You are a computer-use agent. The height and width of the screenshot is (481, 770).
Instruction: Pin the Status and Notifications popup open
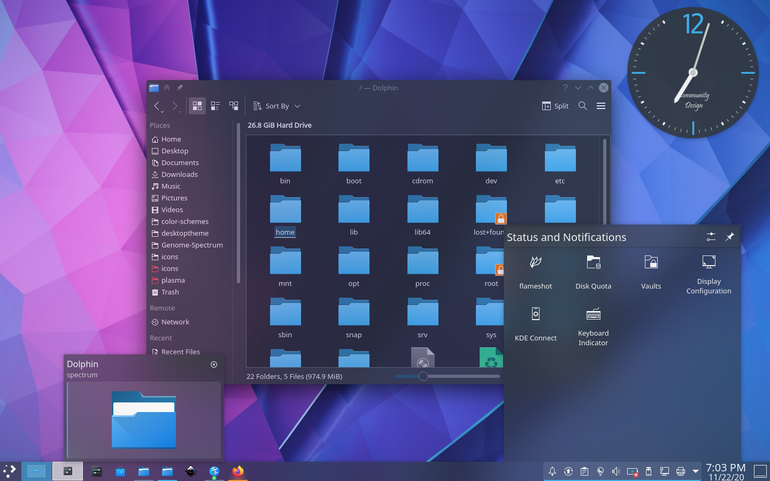click(x=730, y=237)
